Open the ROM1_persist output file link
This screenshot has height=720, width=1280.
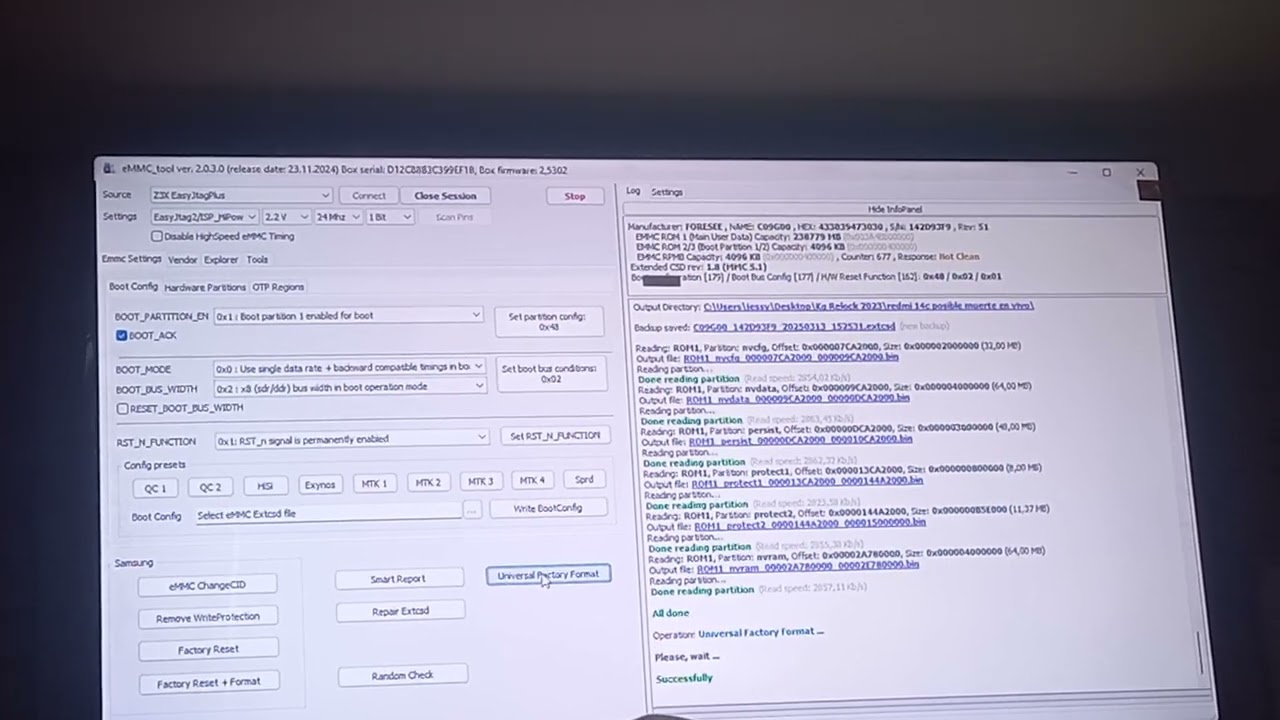coord(800,439)
